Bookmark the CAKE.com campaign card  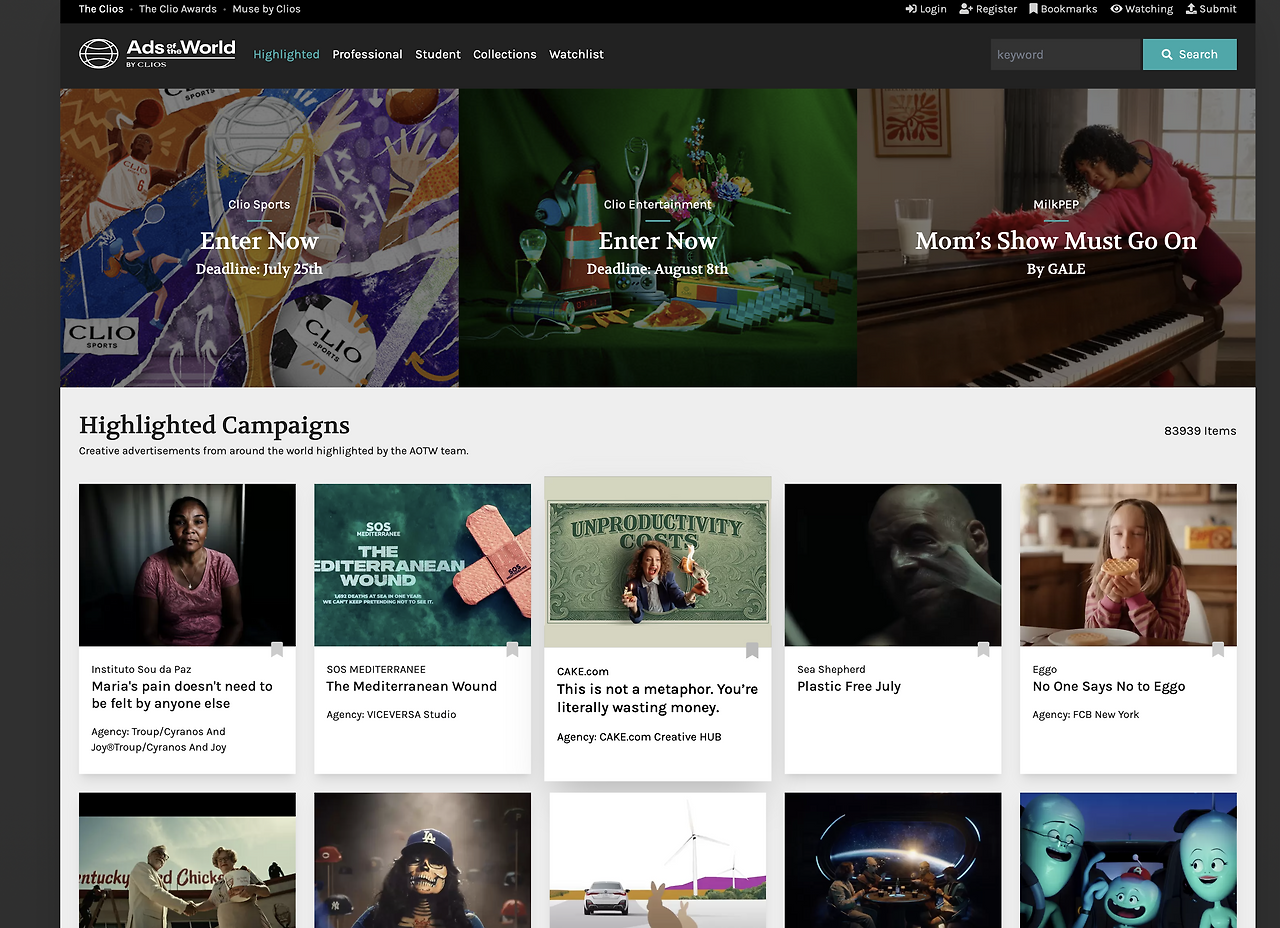[752, 651]
